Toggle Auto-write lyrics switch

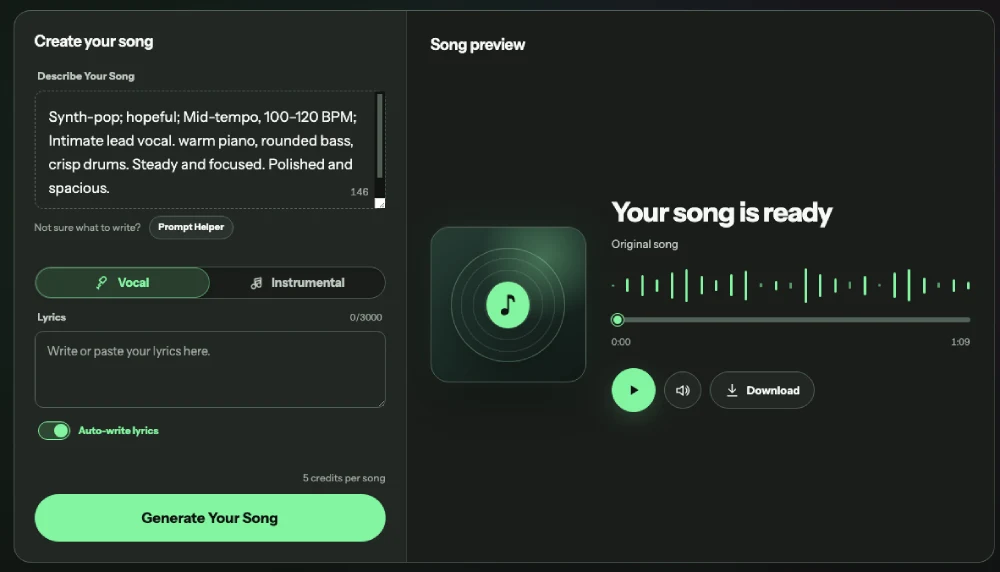point(54,431)
